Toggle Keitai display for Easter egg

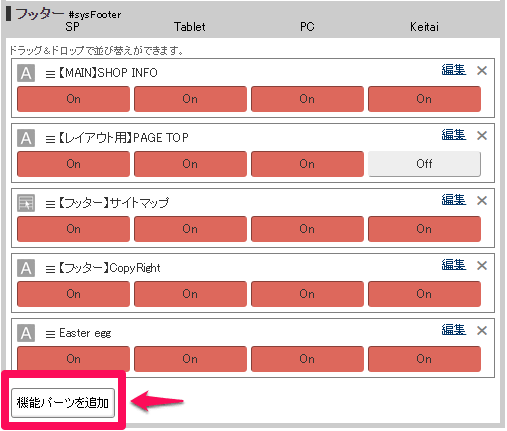point(424,359)
